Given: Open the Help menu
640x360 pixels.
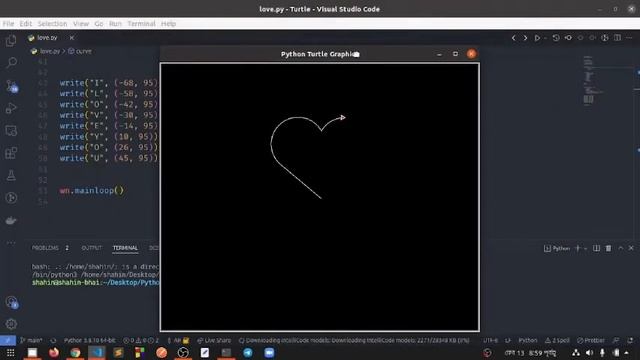Looking at the screenshot, I should point(168,24).
